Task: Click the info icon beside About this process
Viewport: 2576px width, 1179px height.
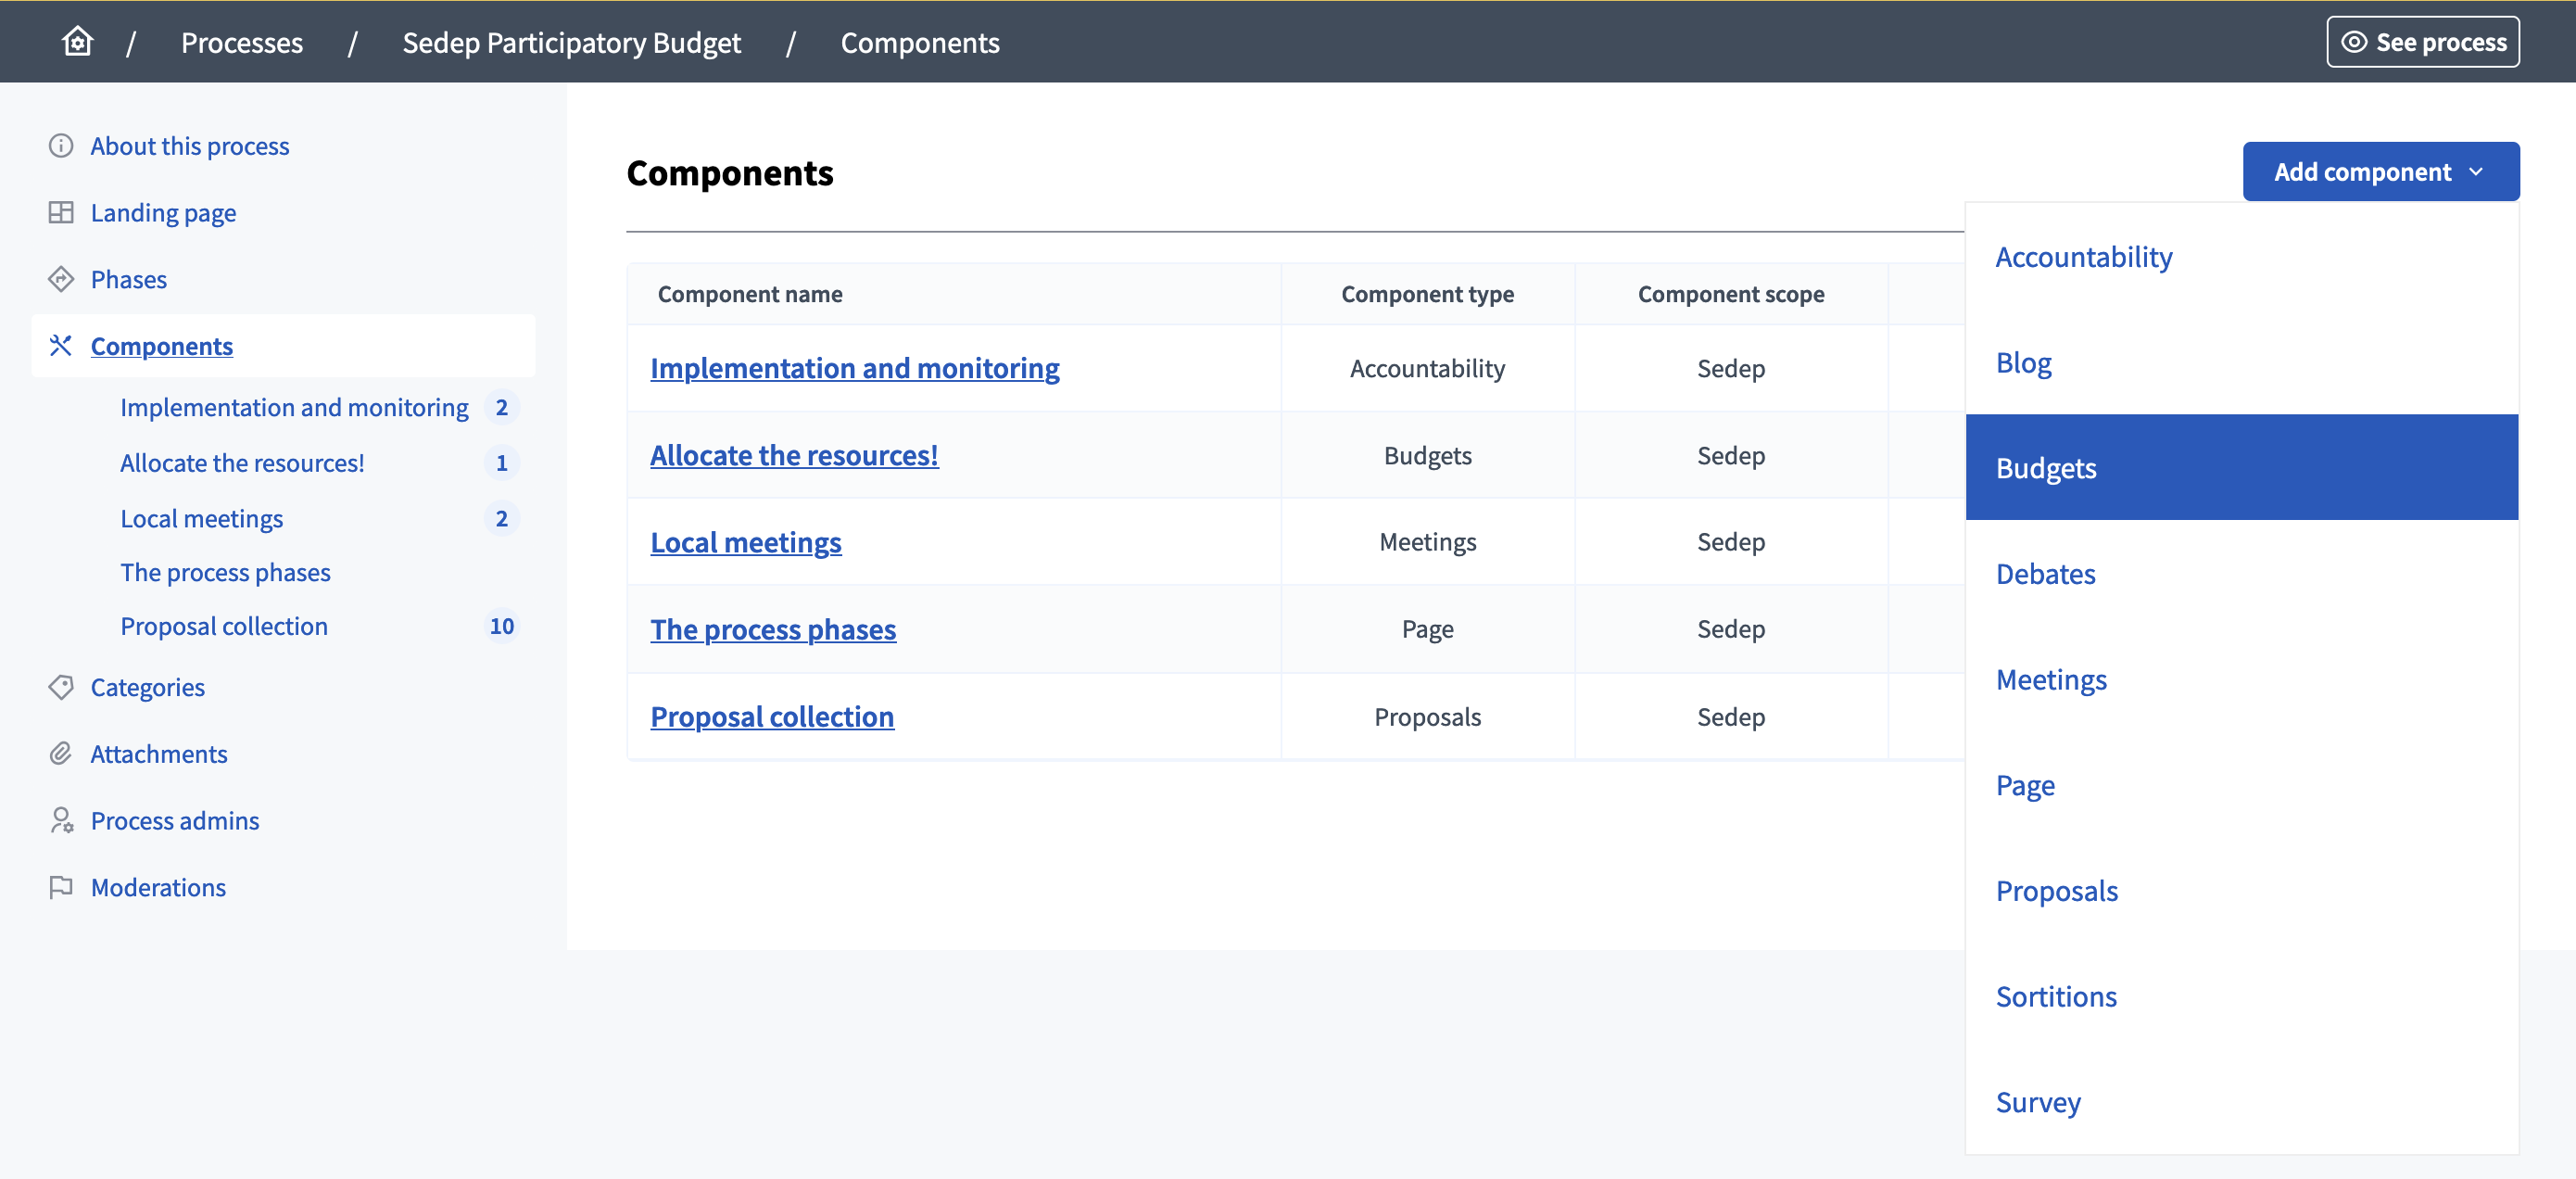Action: tap(61, 145)
